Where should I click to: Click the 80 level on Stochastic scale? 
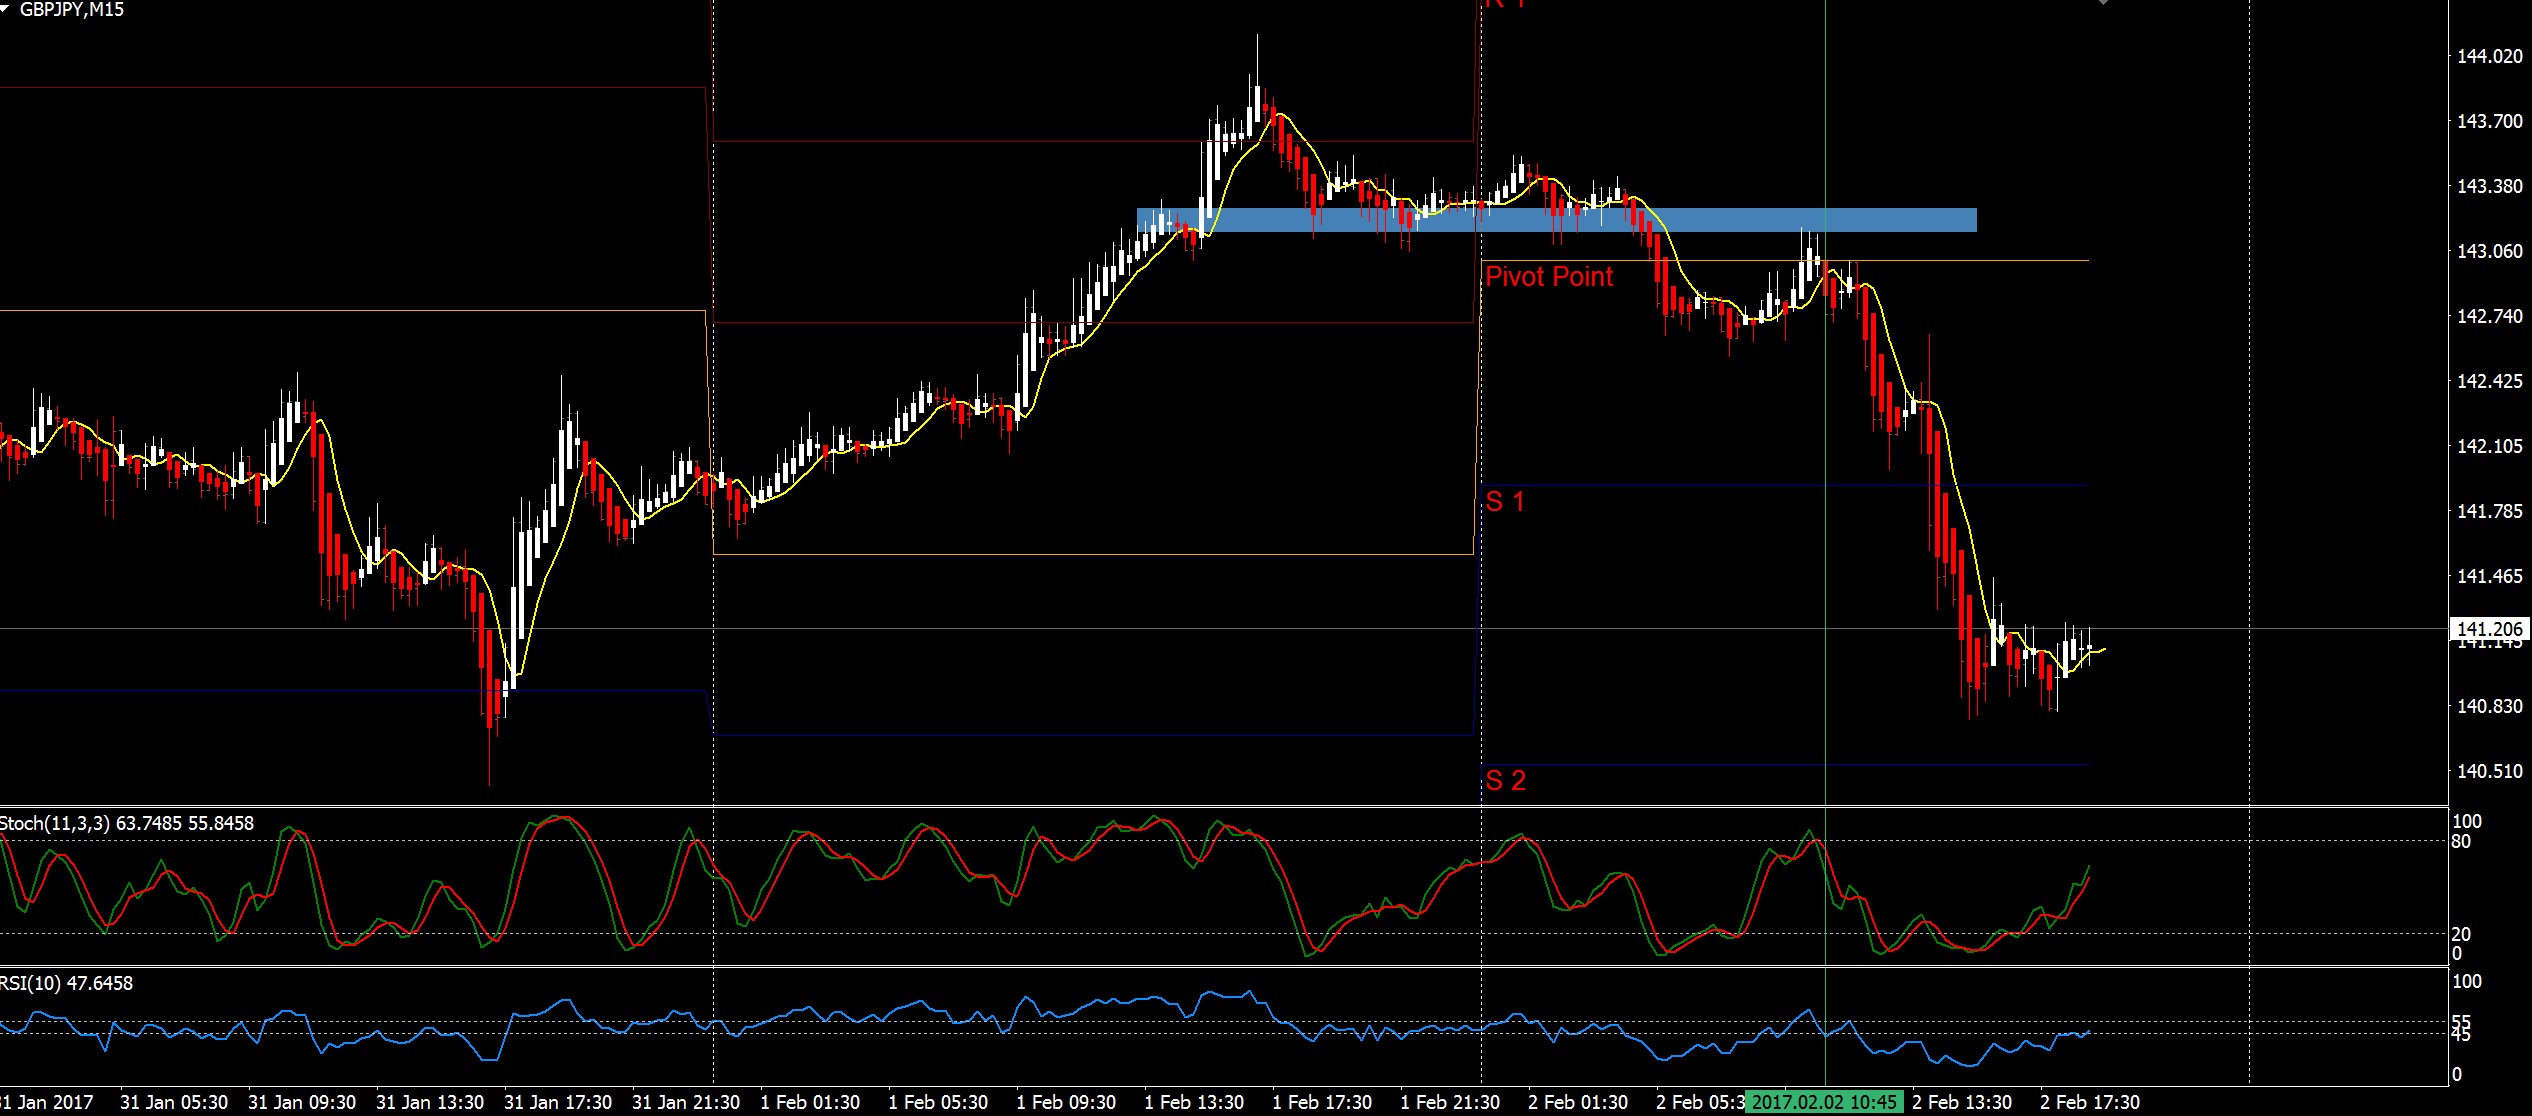(2461, 842)
